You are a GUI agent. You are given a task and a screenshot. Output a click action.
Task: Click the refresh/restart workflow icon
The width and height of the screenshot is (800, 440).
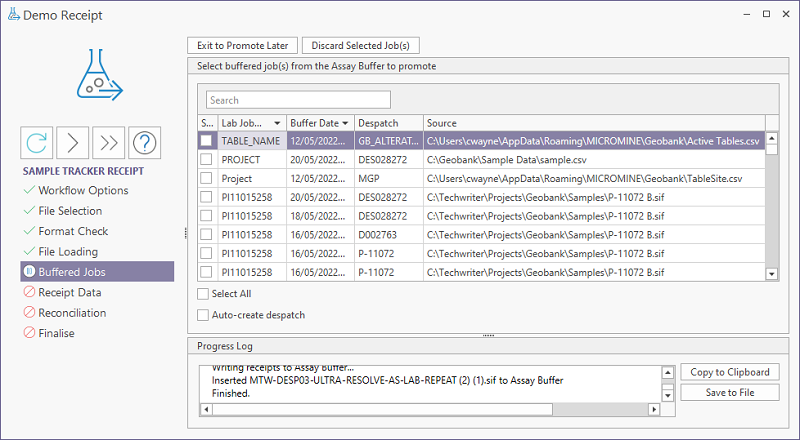coord(37,143)
